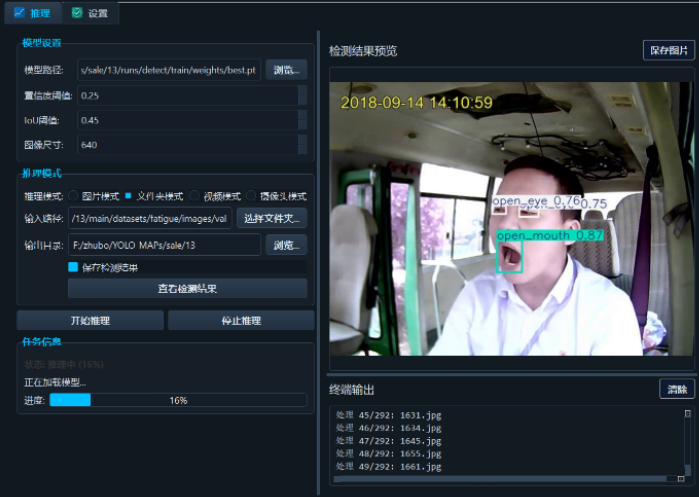Click the open_eye 0.76 detection label
Screen dimensions: 699x497
(x=536, y=201)
